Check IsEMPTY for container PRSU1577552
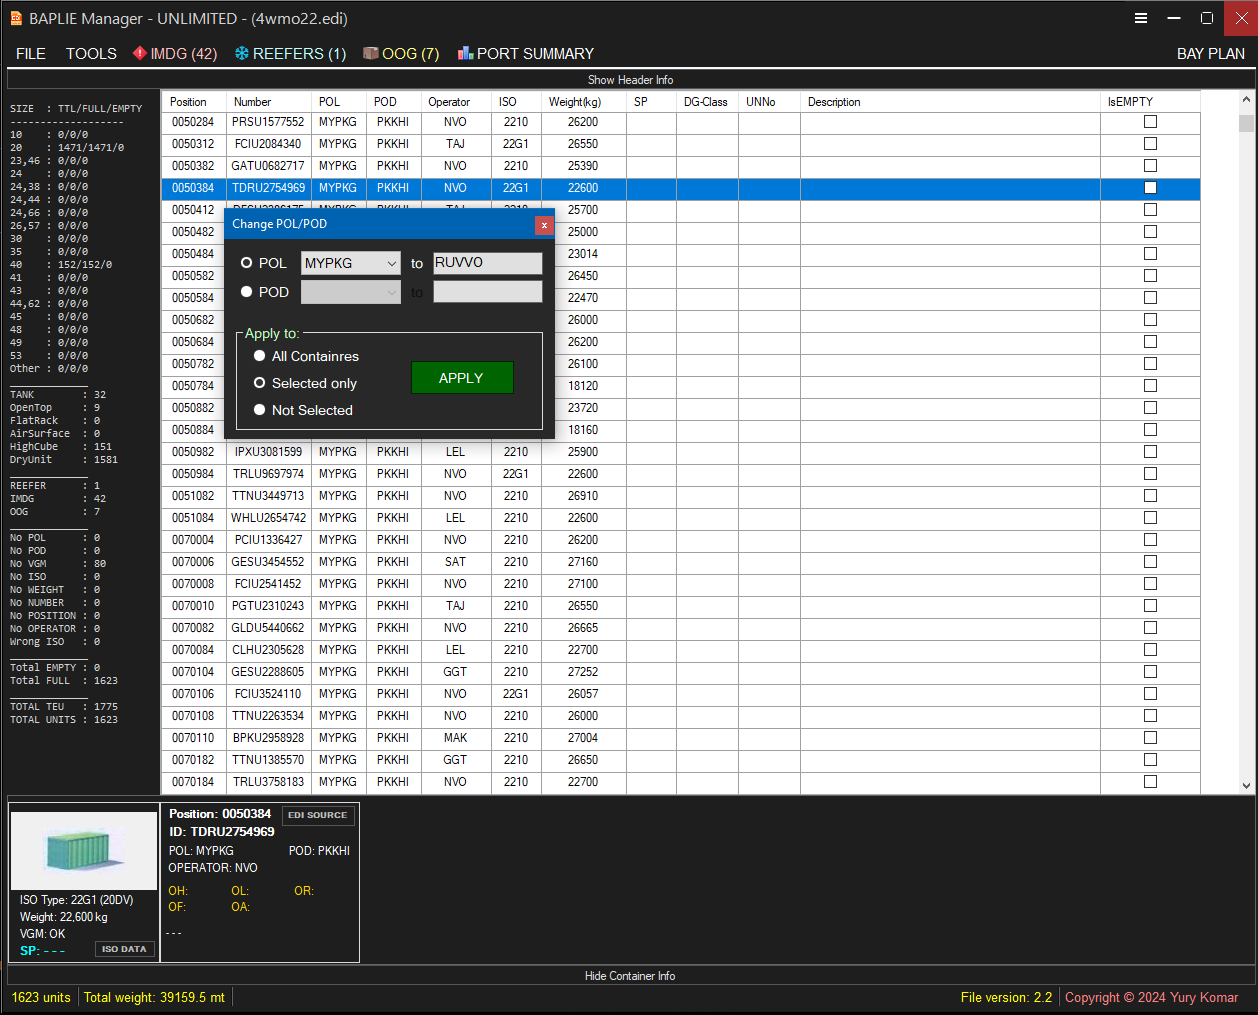 (x=1150, y=121)
